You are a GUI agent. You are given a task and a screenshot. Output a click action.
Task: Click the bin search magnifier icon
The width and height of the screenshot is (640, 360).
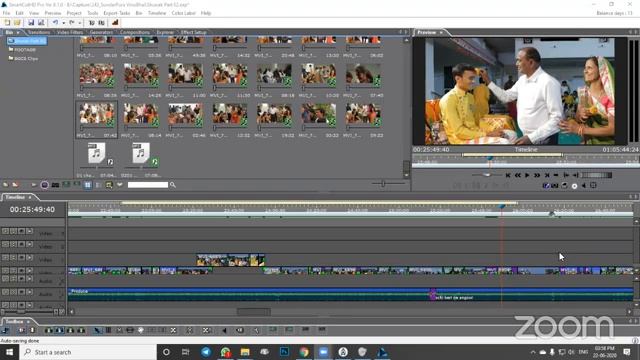pos(173,185)
